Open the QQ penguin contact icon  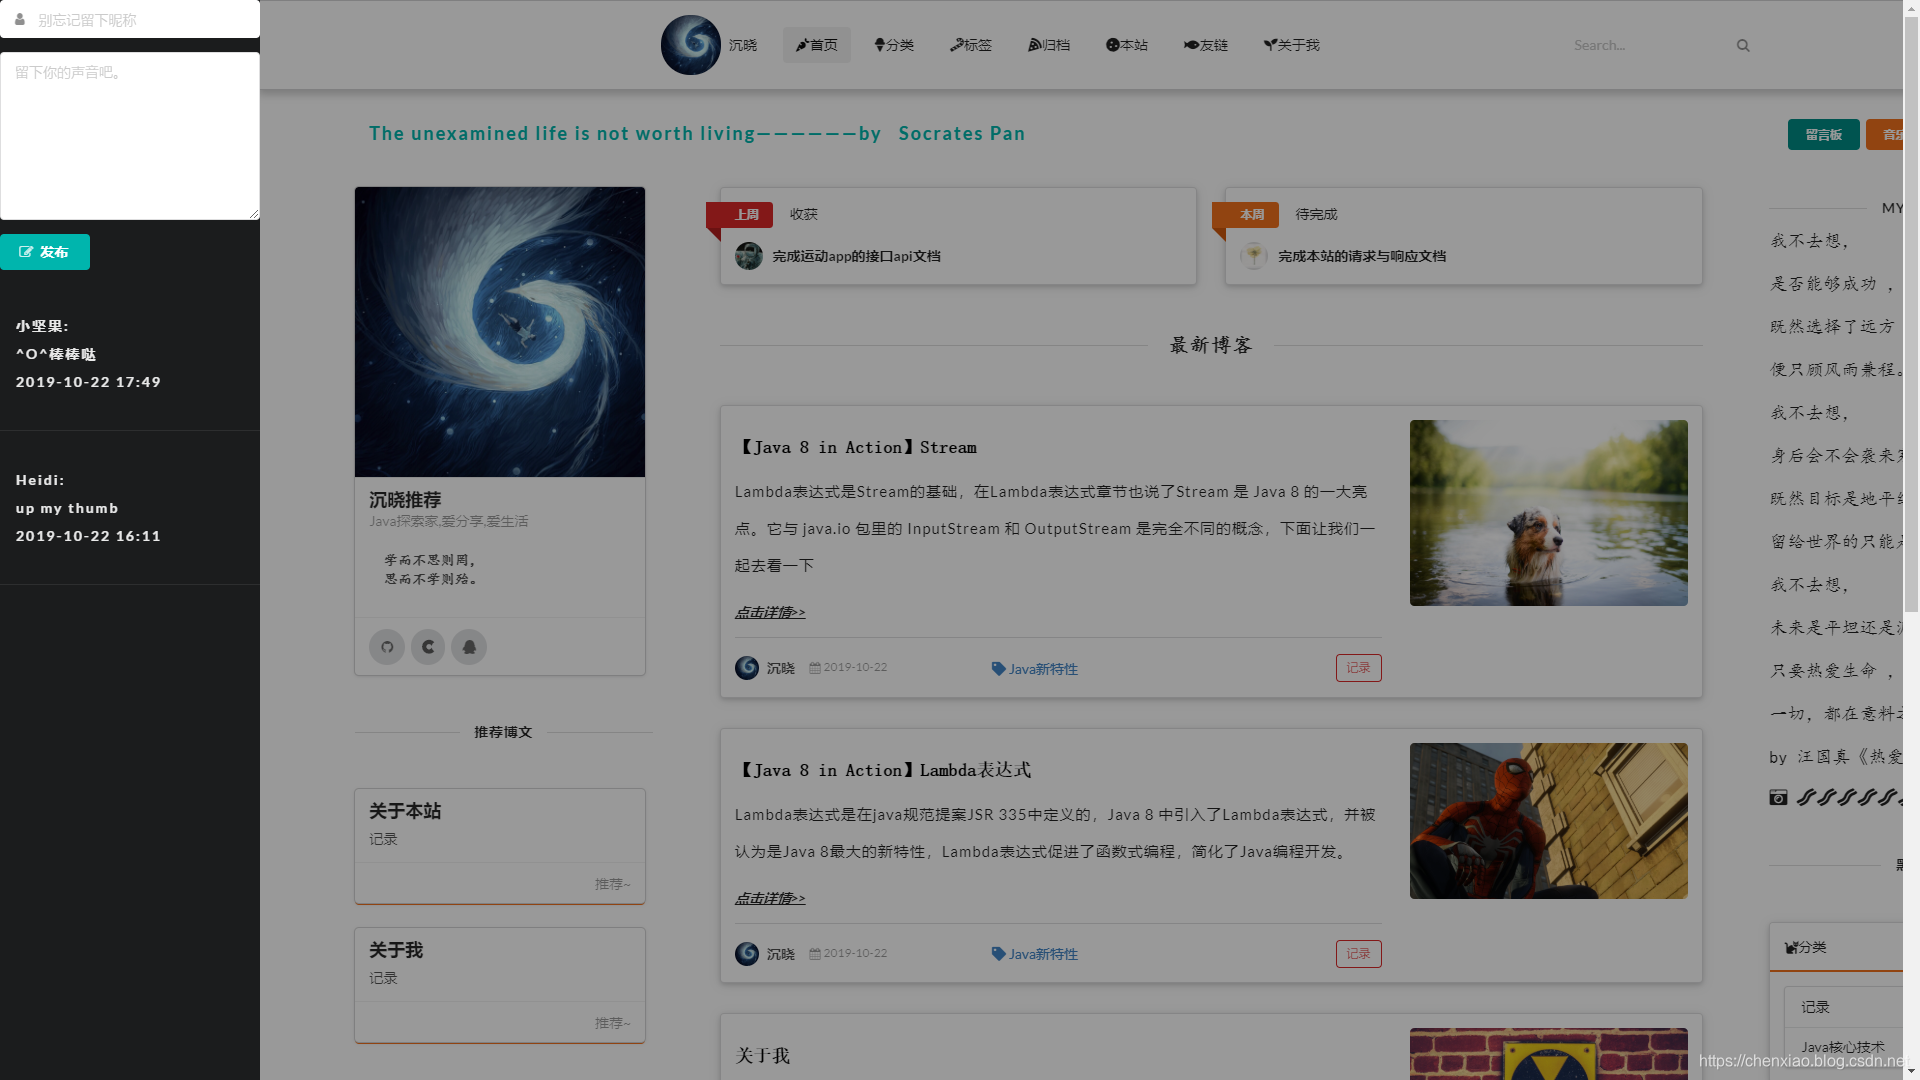click(x=468, y=647)
